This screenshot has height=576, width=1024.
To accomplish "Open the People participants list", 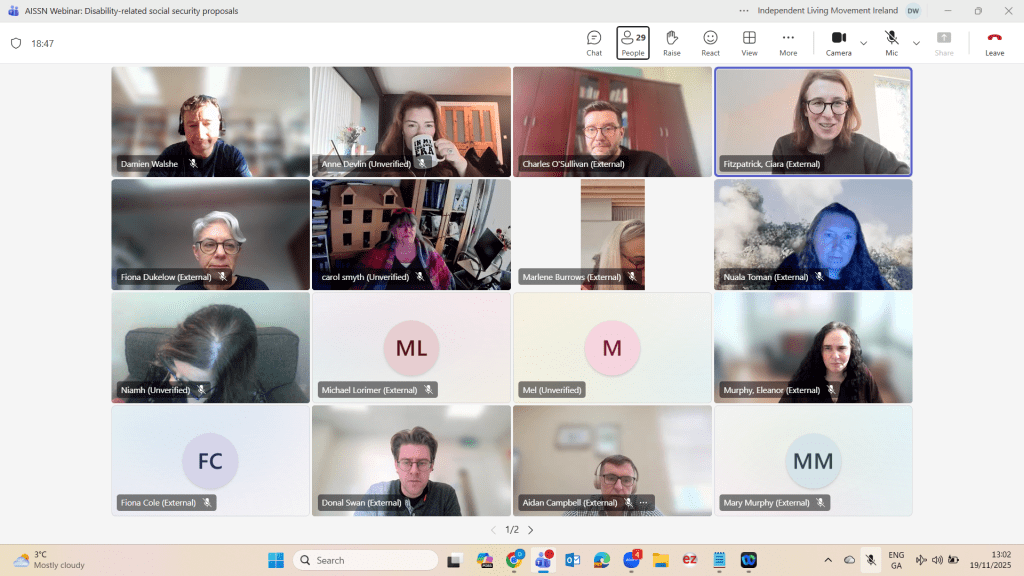I will click(632, 43).
